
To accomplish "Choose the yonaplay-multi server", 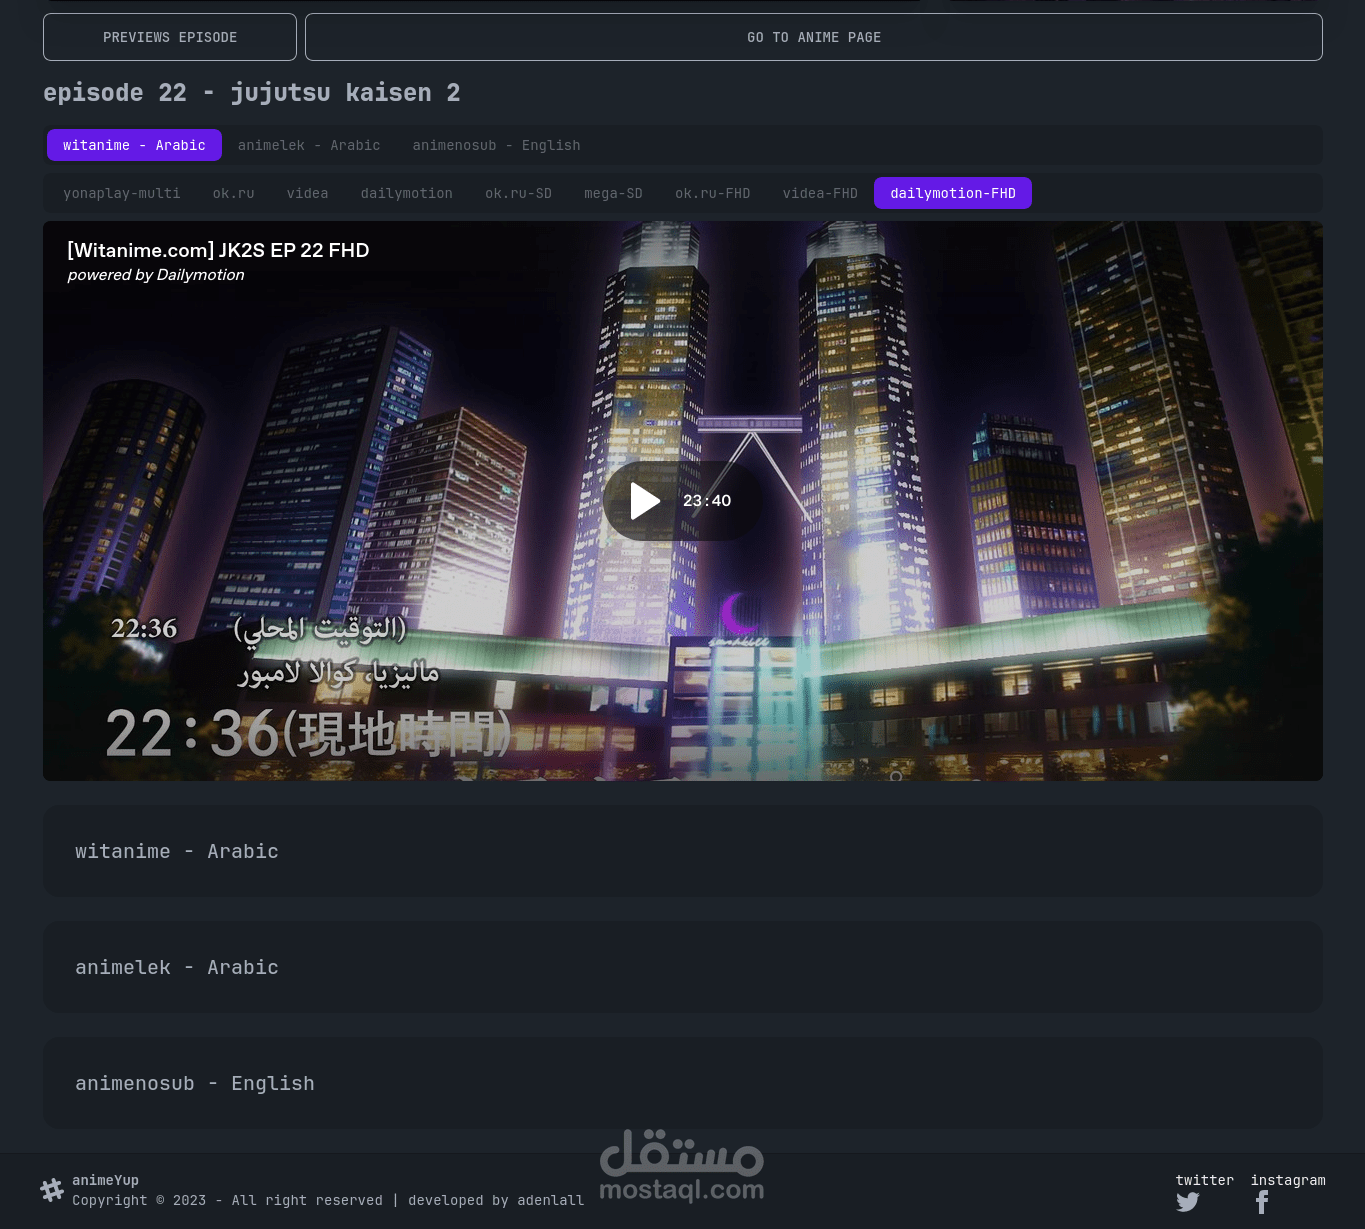I will [122, 193].
